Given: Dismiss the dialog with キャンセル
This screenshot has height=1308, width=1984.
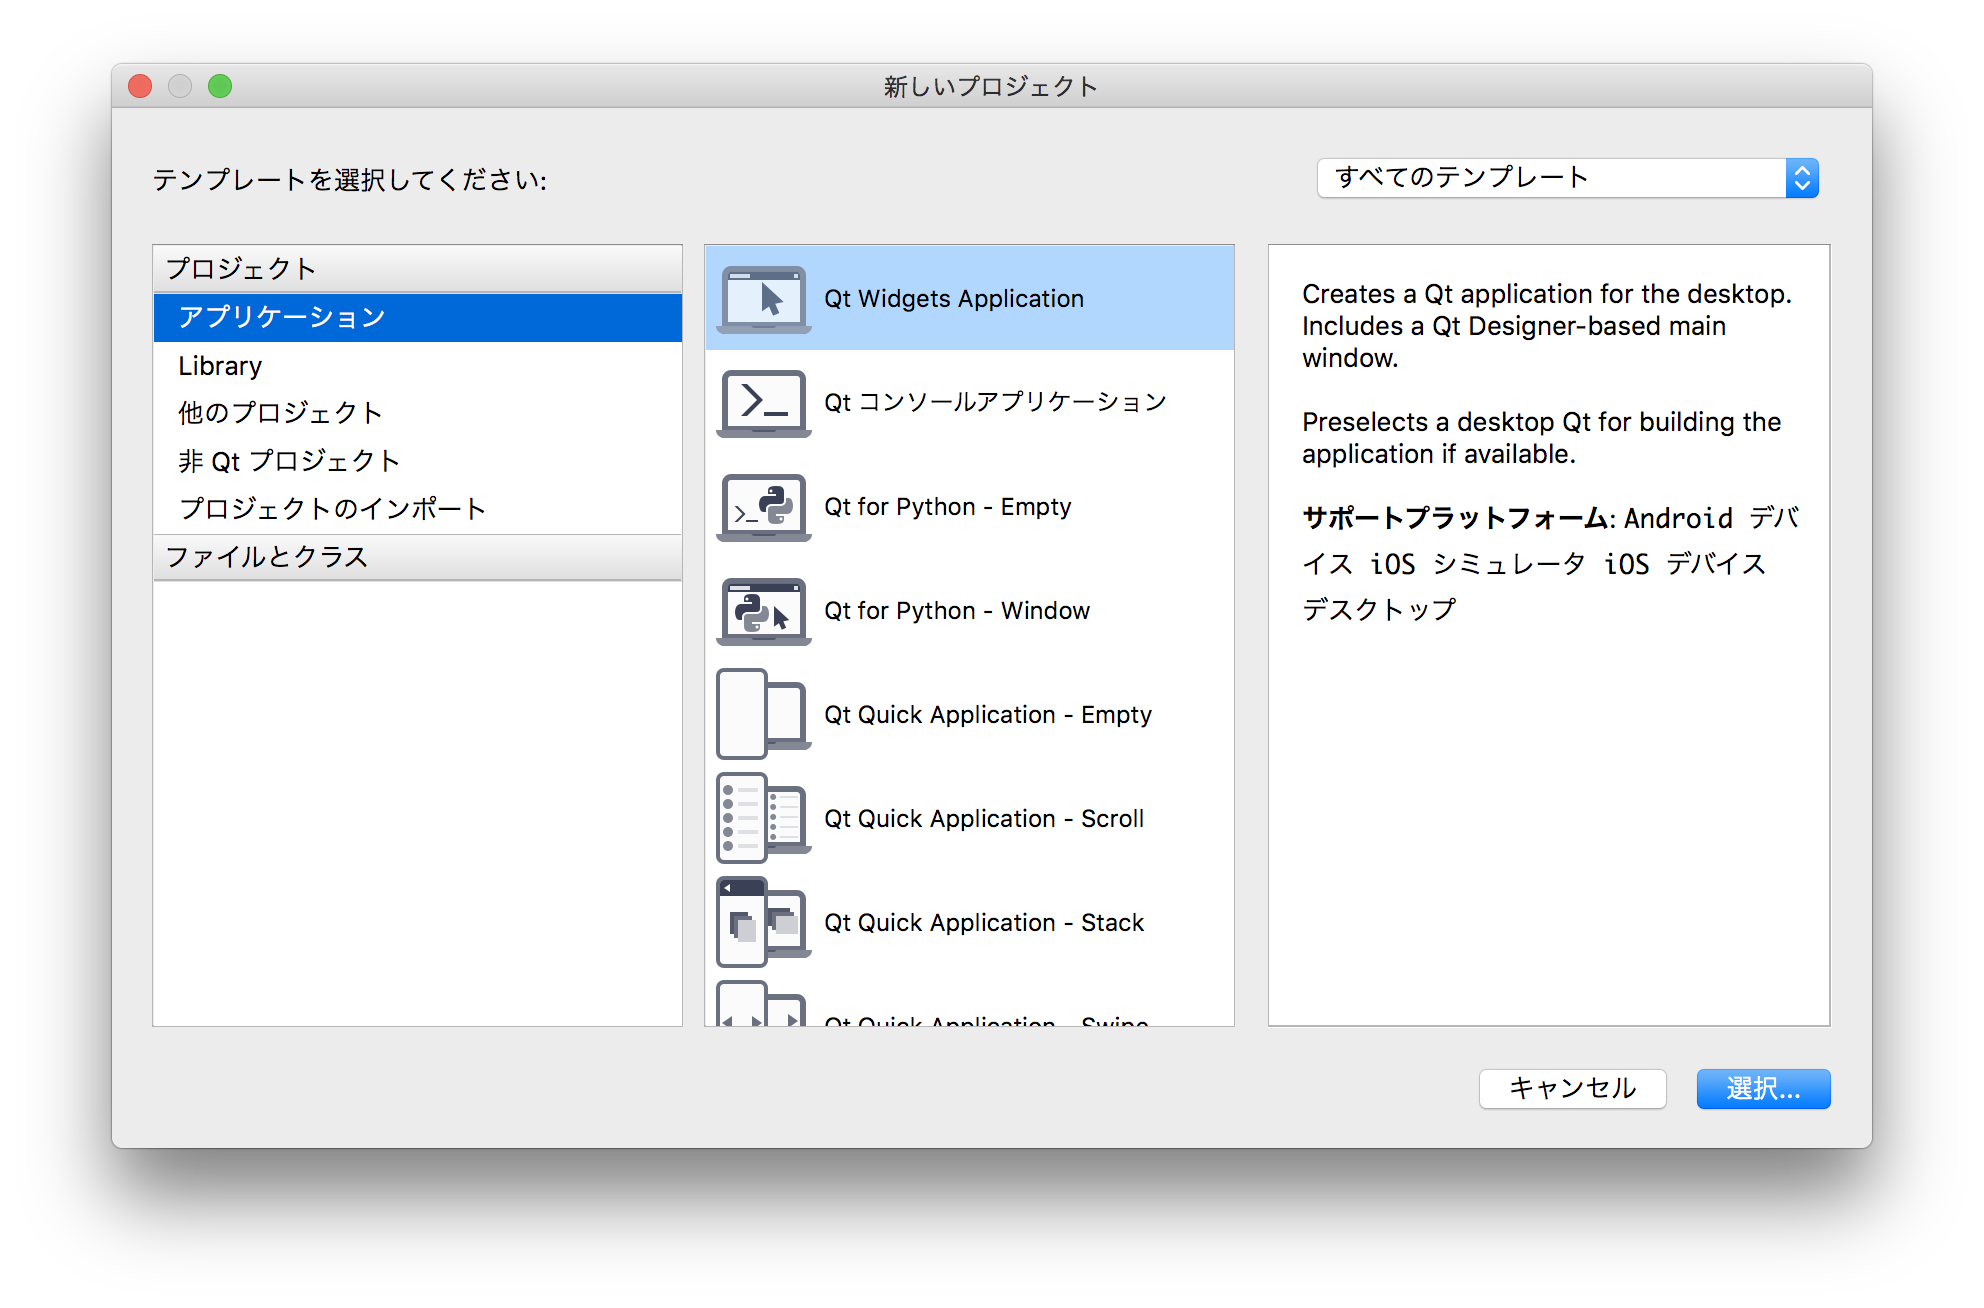Looking at the screenshot, I should (x=1572, y=1089).
